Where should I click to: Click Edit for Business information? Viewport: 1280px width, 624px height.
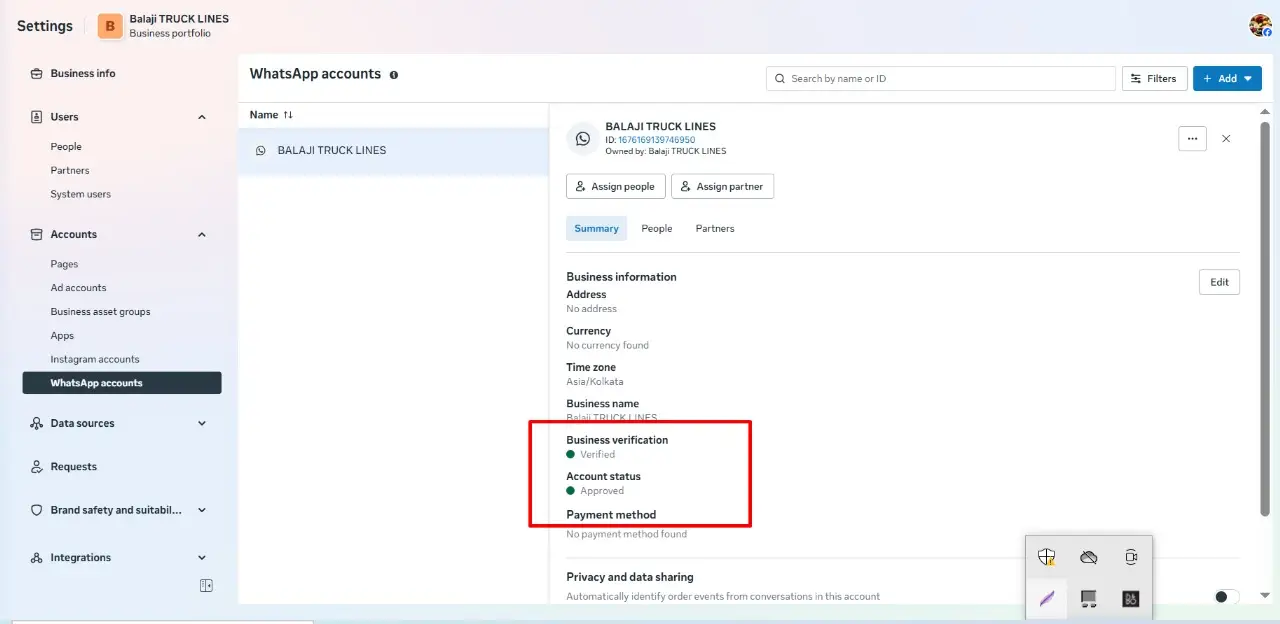point(1219,282)
